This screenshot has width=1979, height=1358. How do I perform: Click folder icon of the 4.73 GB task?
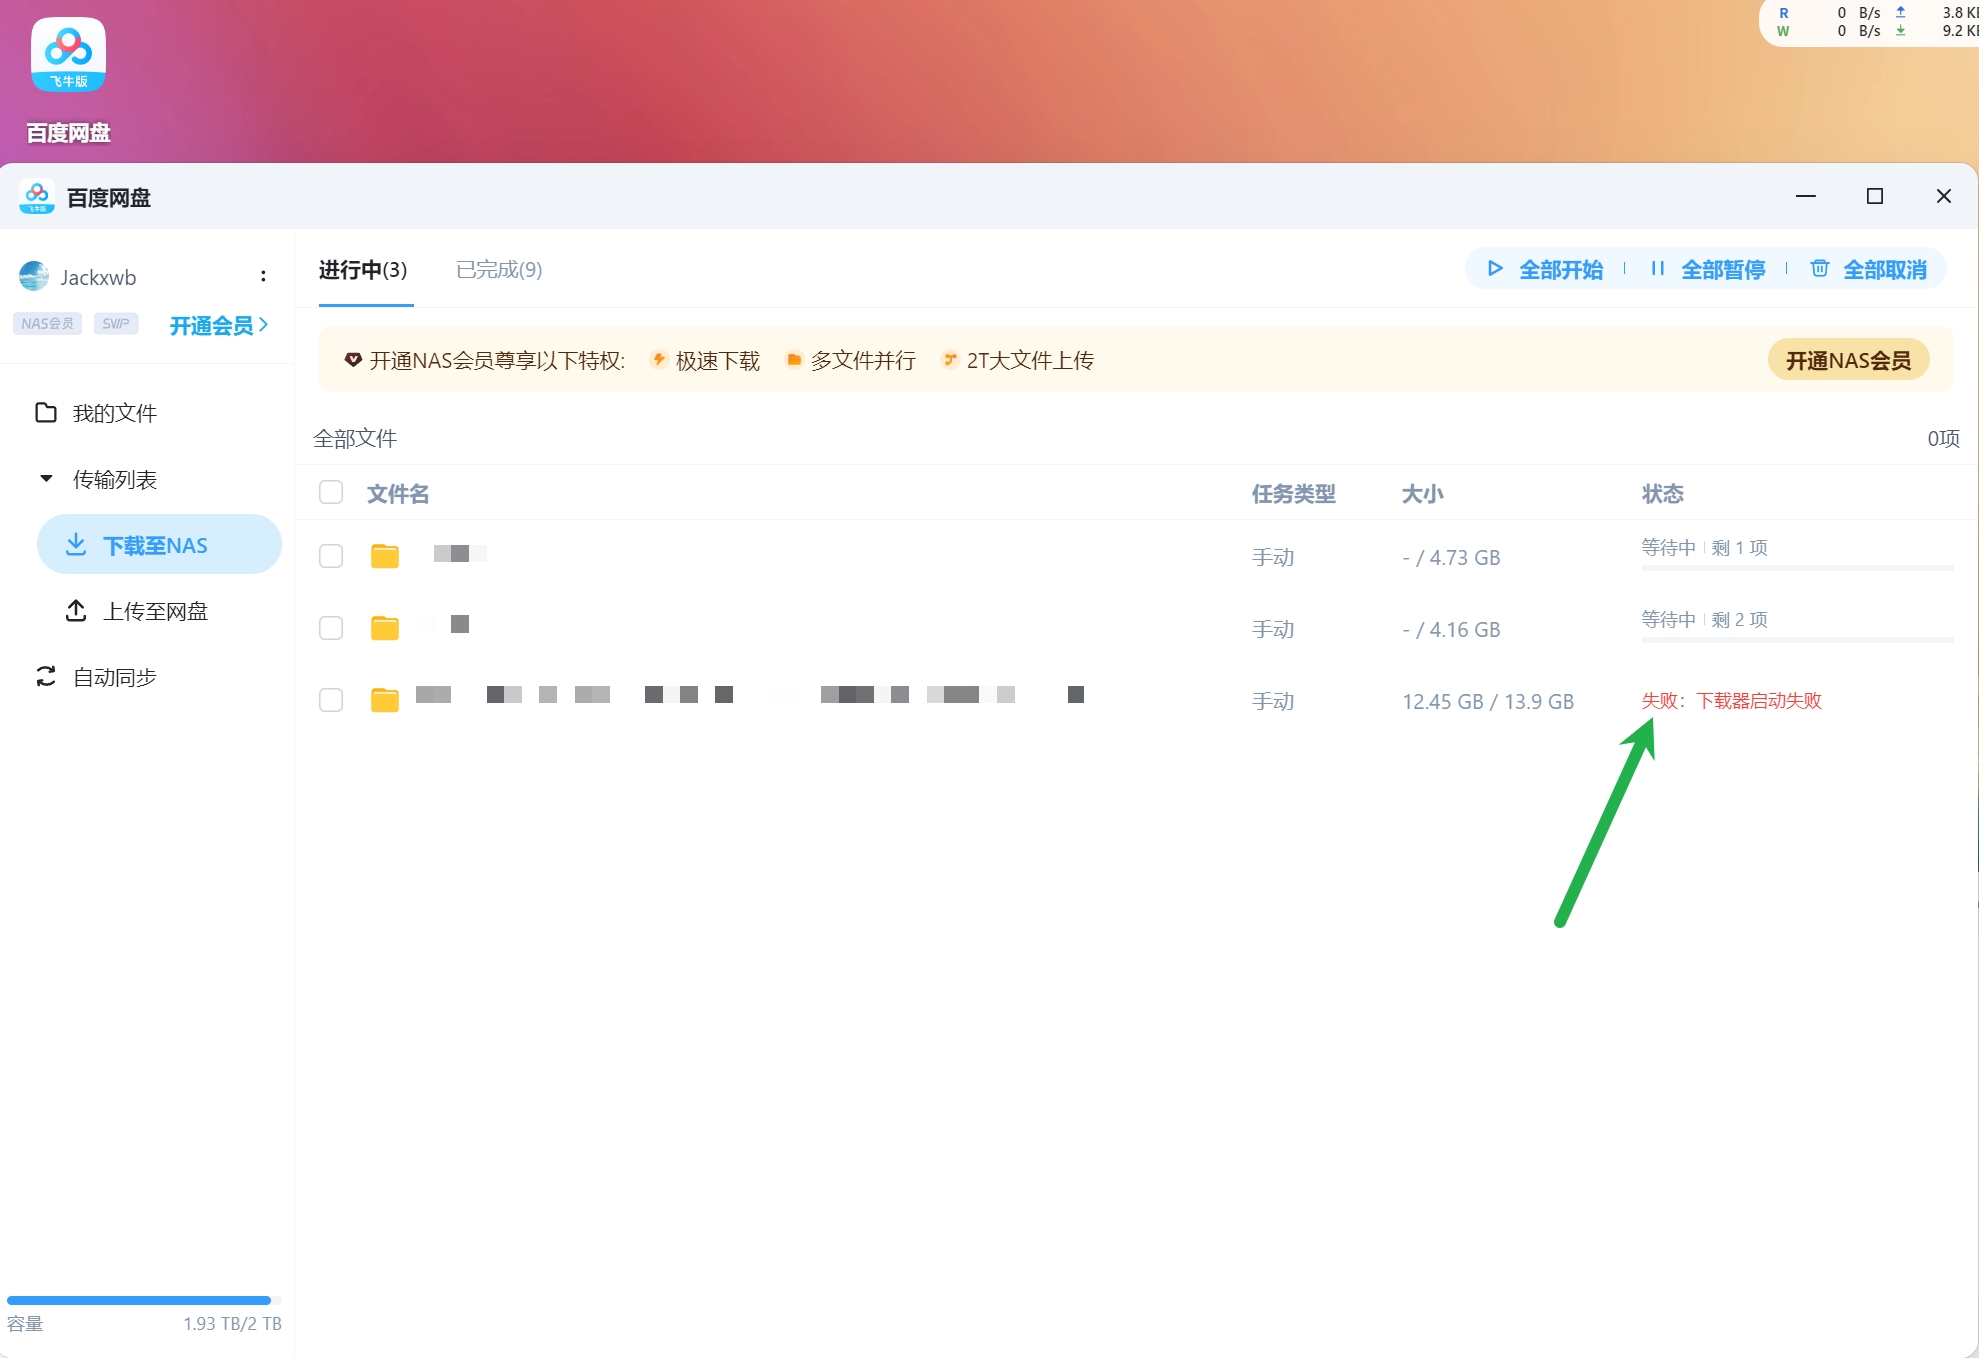(x=385, y=556)
